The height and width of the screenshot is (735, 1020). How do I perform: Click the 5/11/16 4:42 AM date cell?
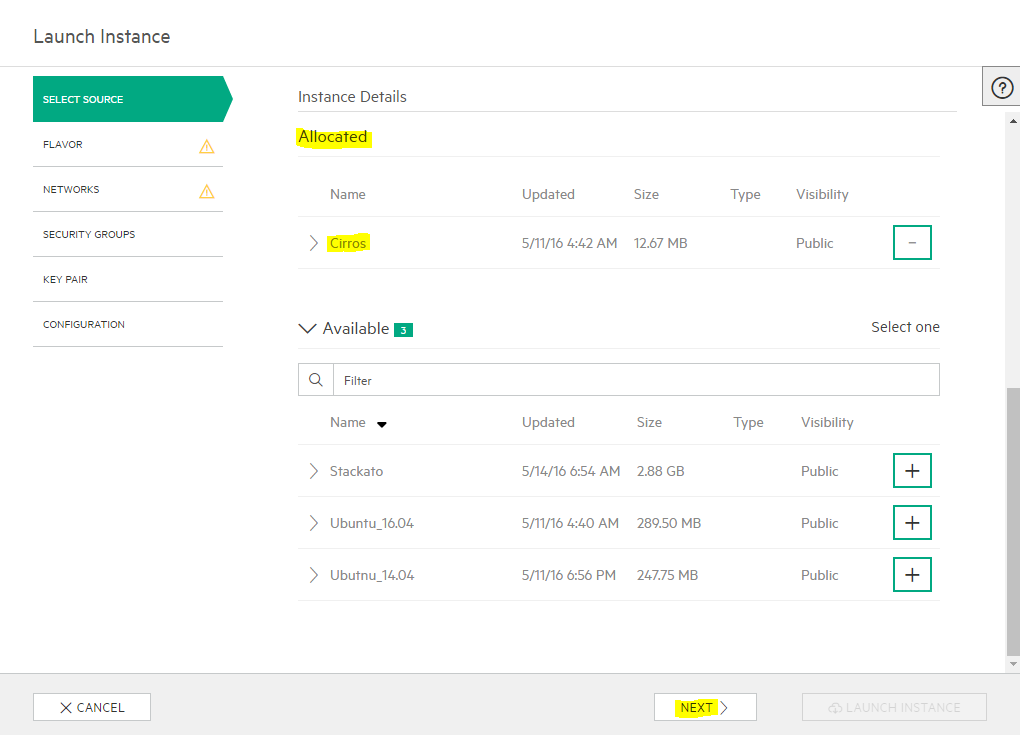coord(569,243)
